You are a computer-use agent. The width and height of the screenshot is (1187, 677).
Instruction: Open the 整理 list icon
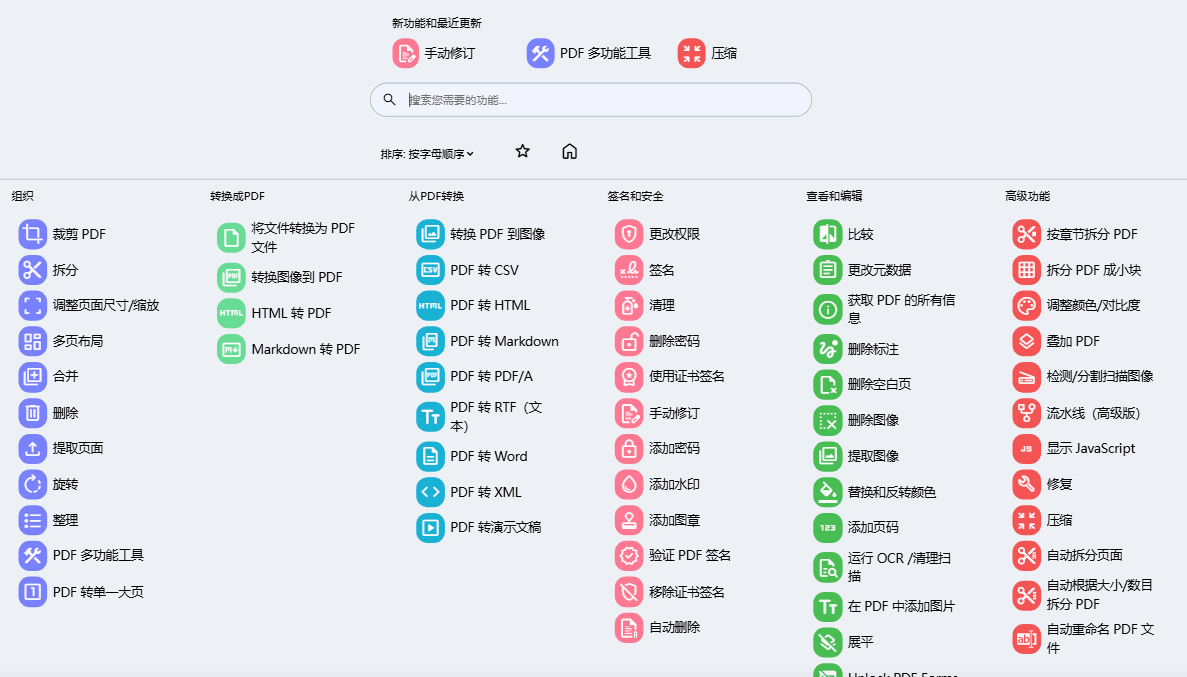point(33,520)
